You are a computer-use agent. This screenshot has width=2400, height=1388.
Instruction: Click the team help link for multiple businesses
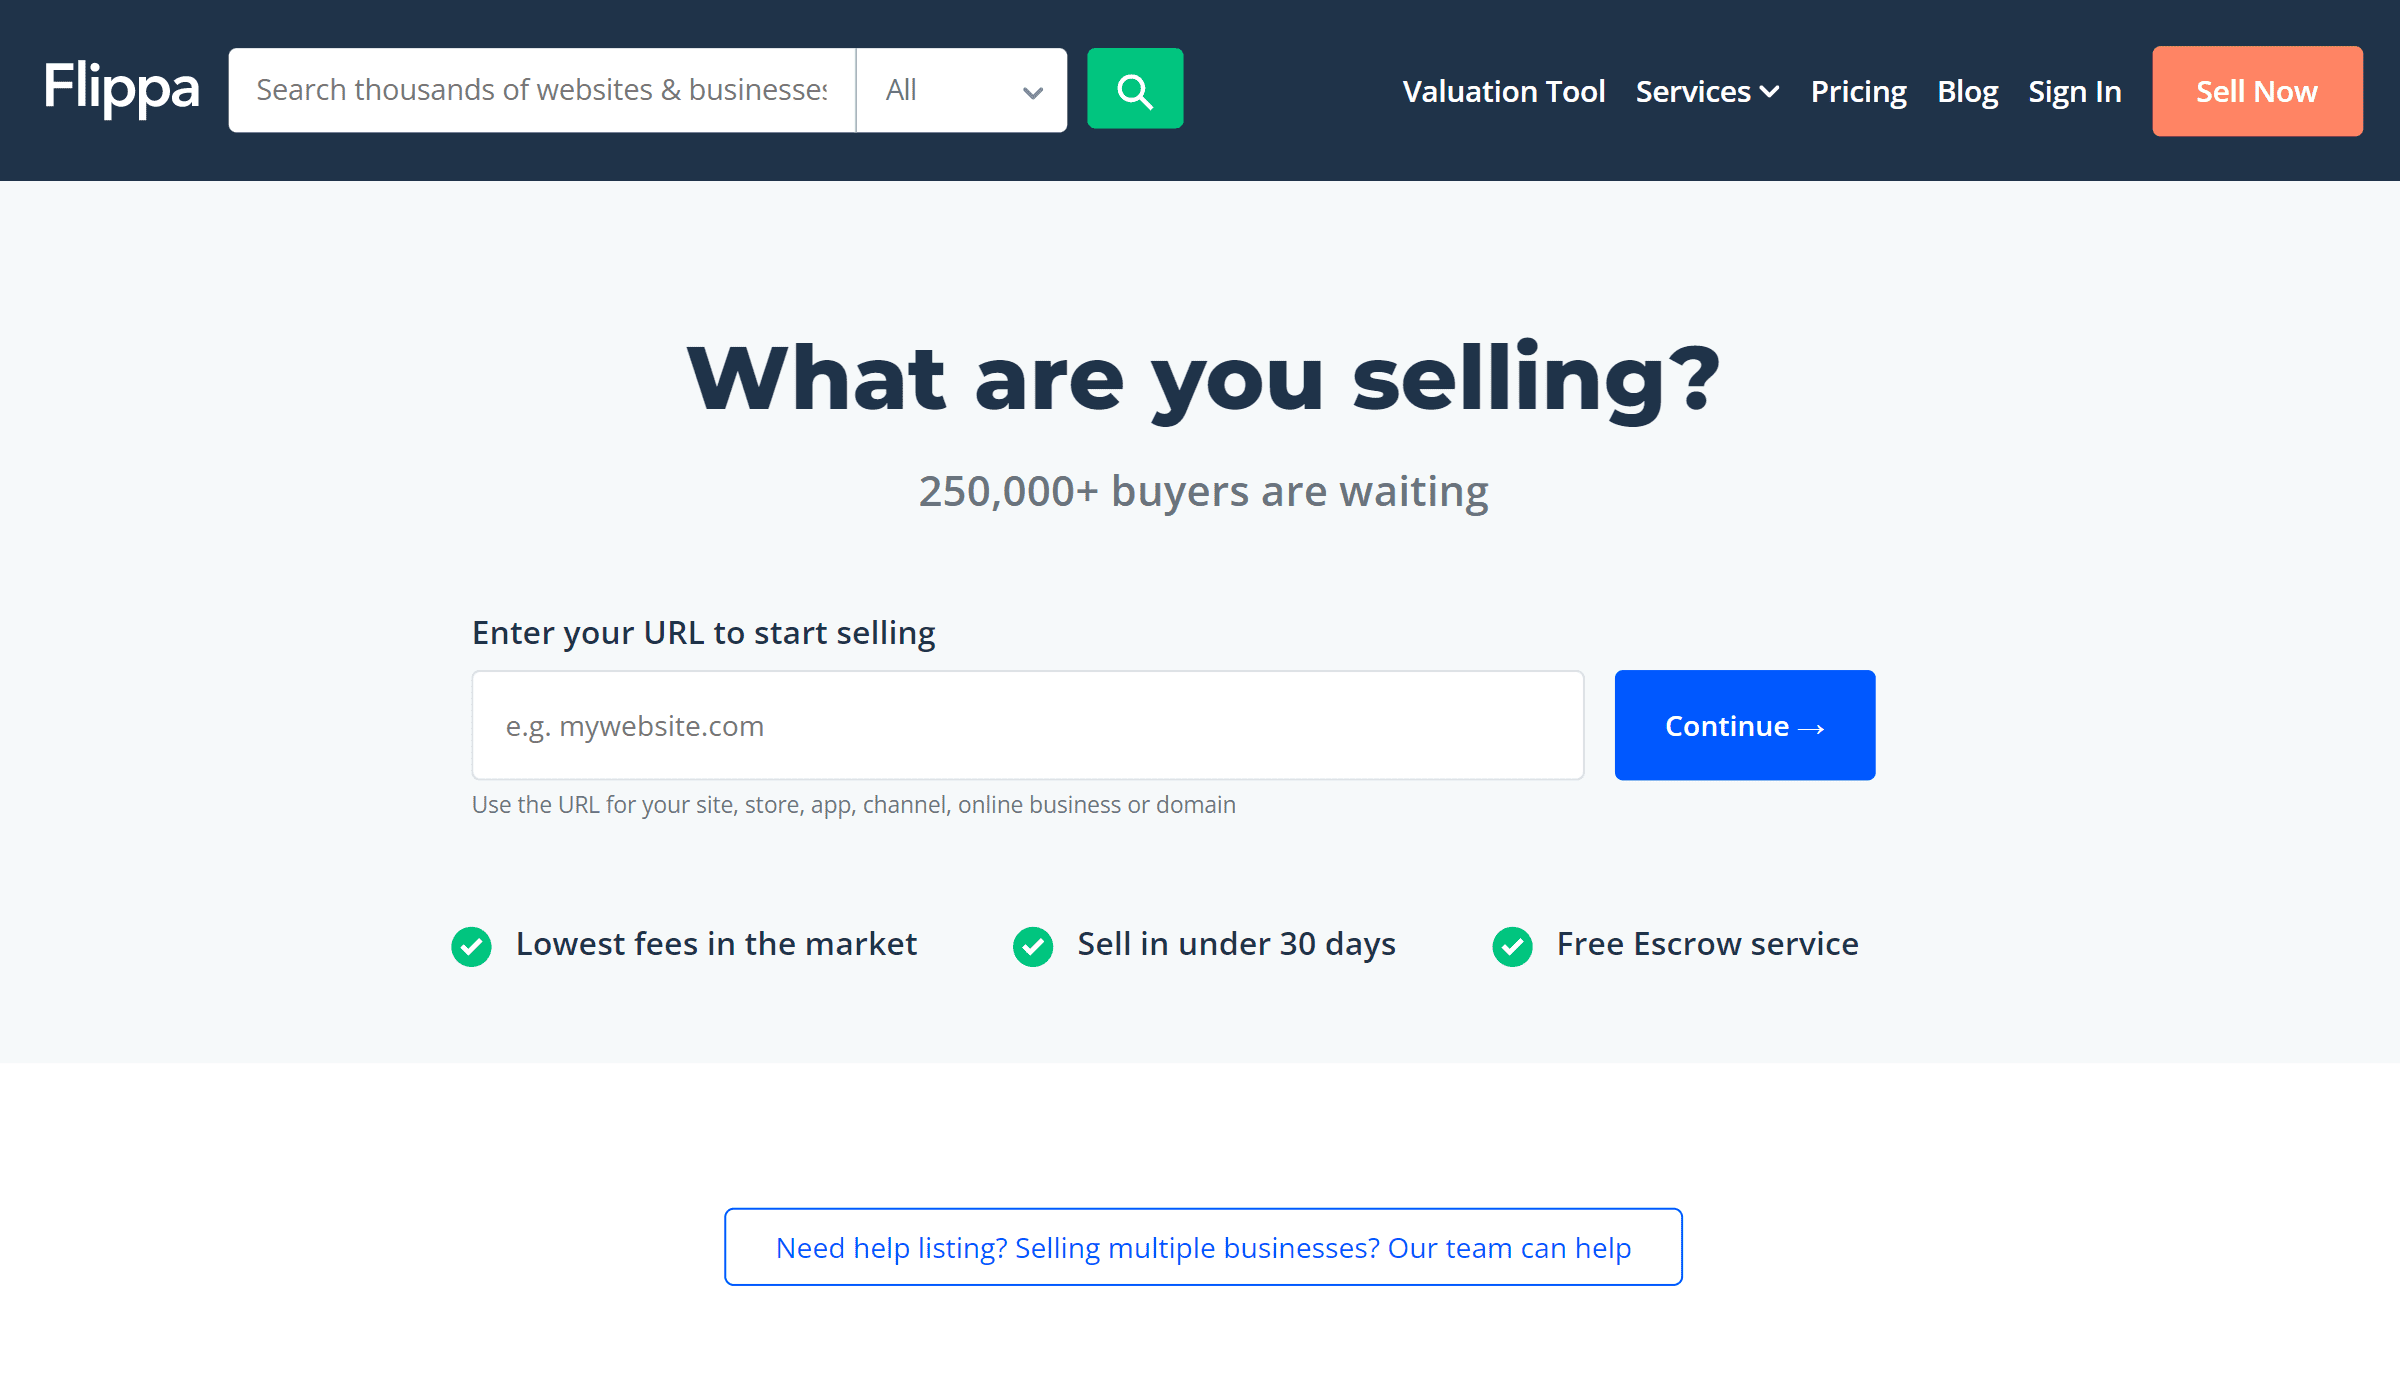point(1203,1247)
